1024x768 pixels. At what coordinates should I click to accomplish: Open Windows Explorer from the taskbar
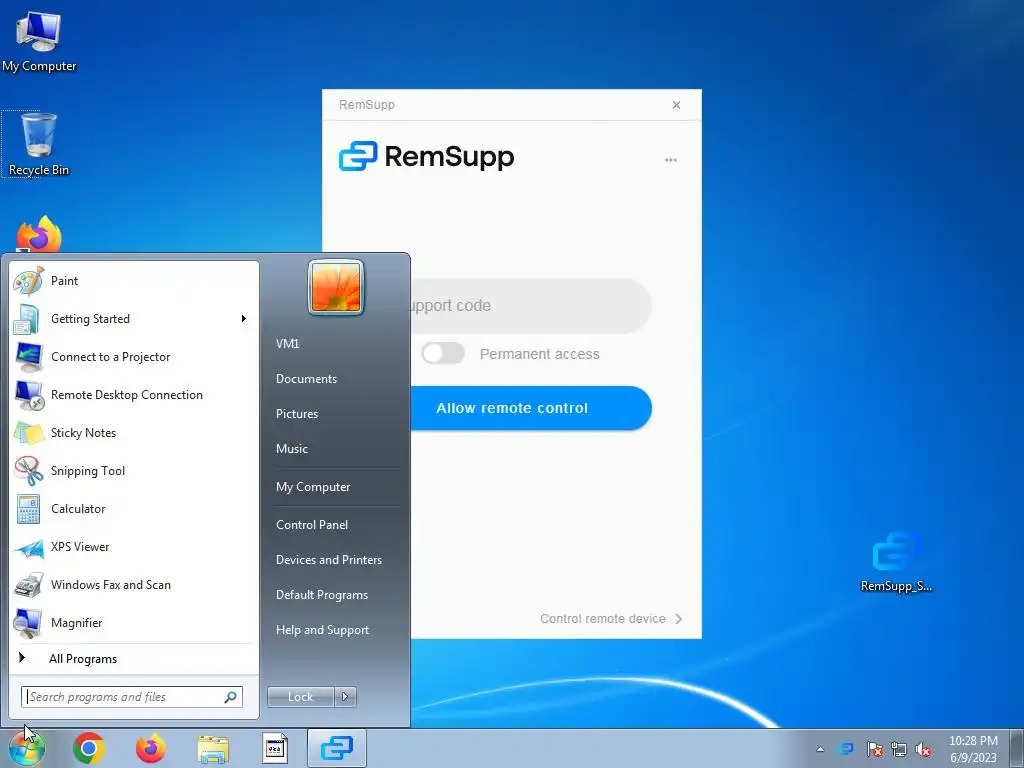pos(213,748)
